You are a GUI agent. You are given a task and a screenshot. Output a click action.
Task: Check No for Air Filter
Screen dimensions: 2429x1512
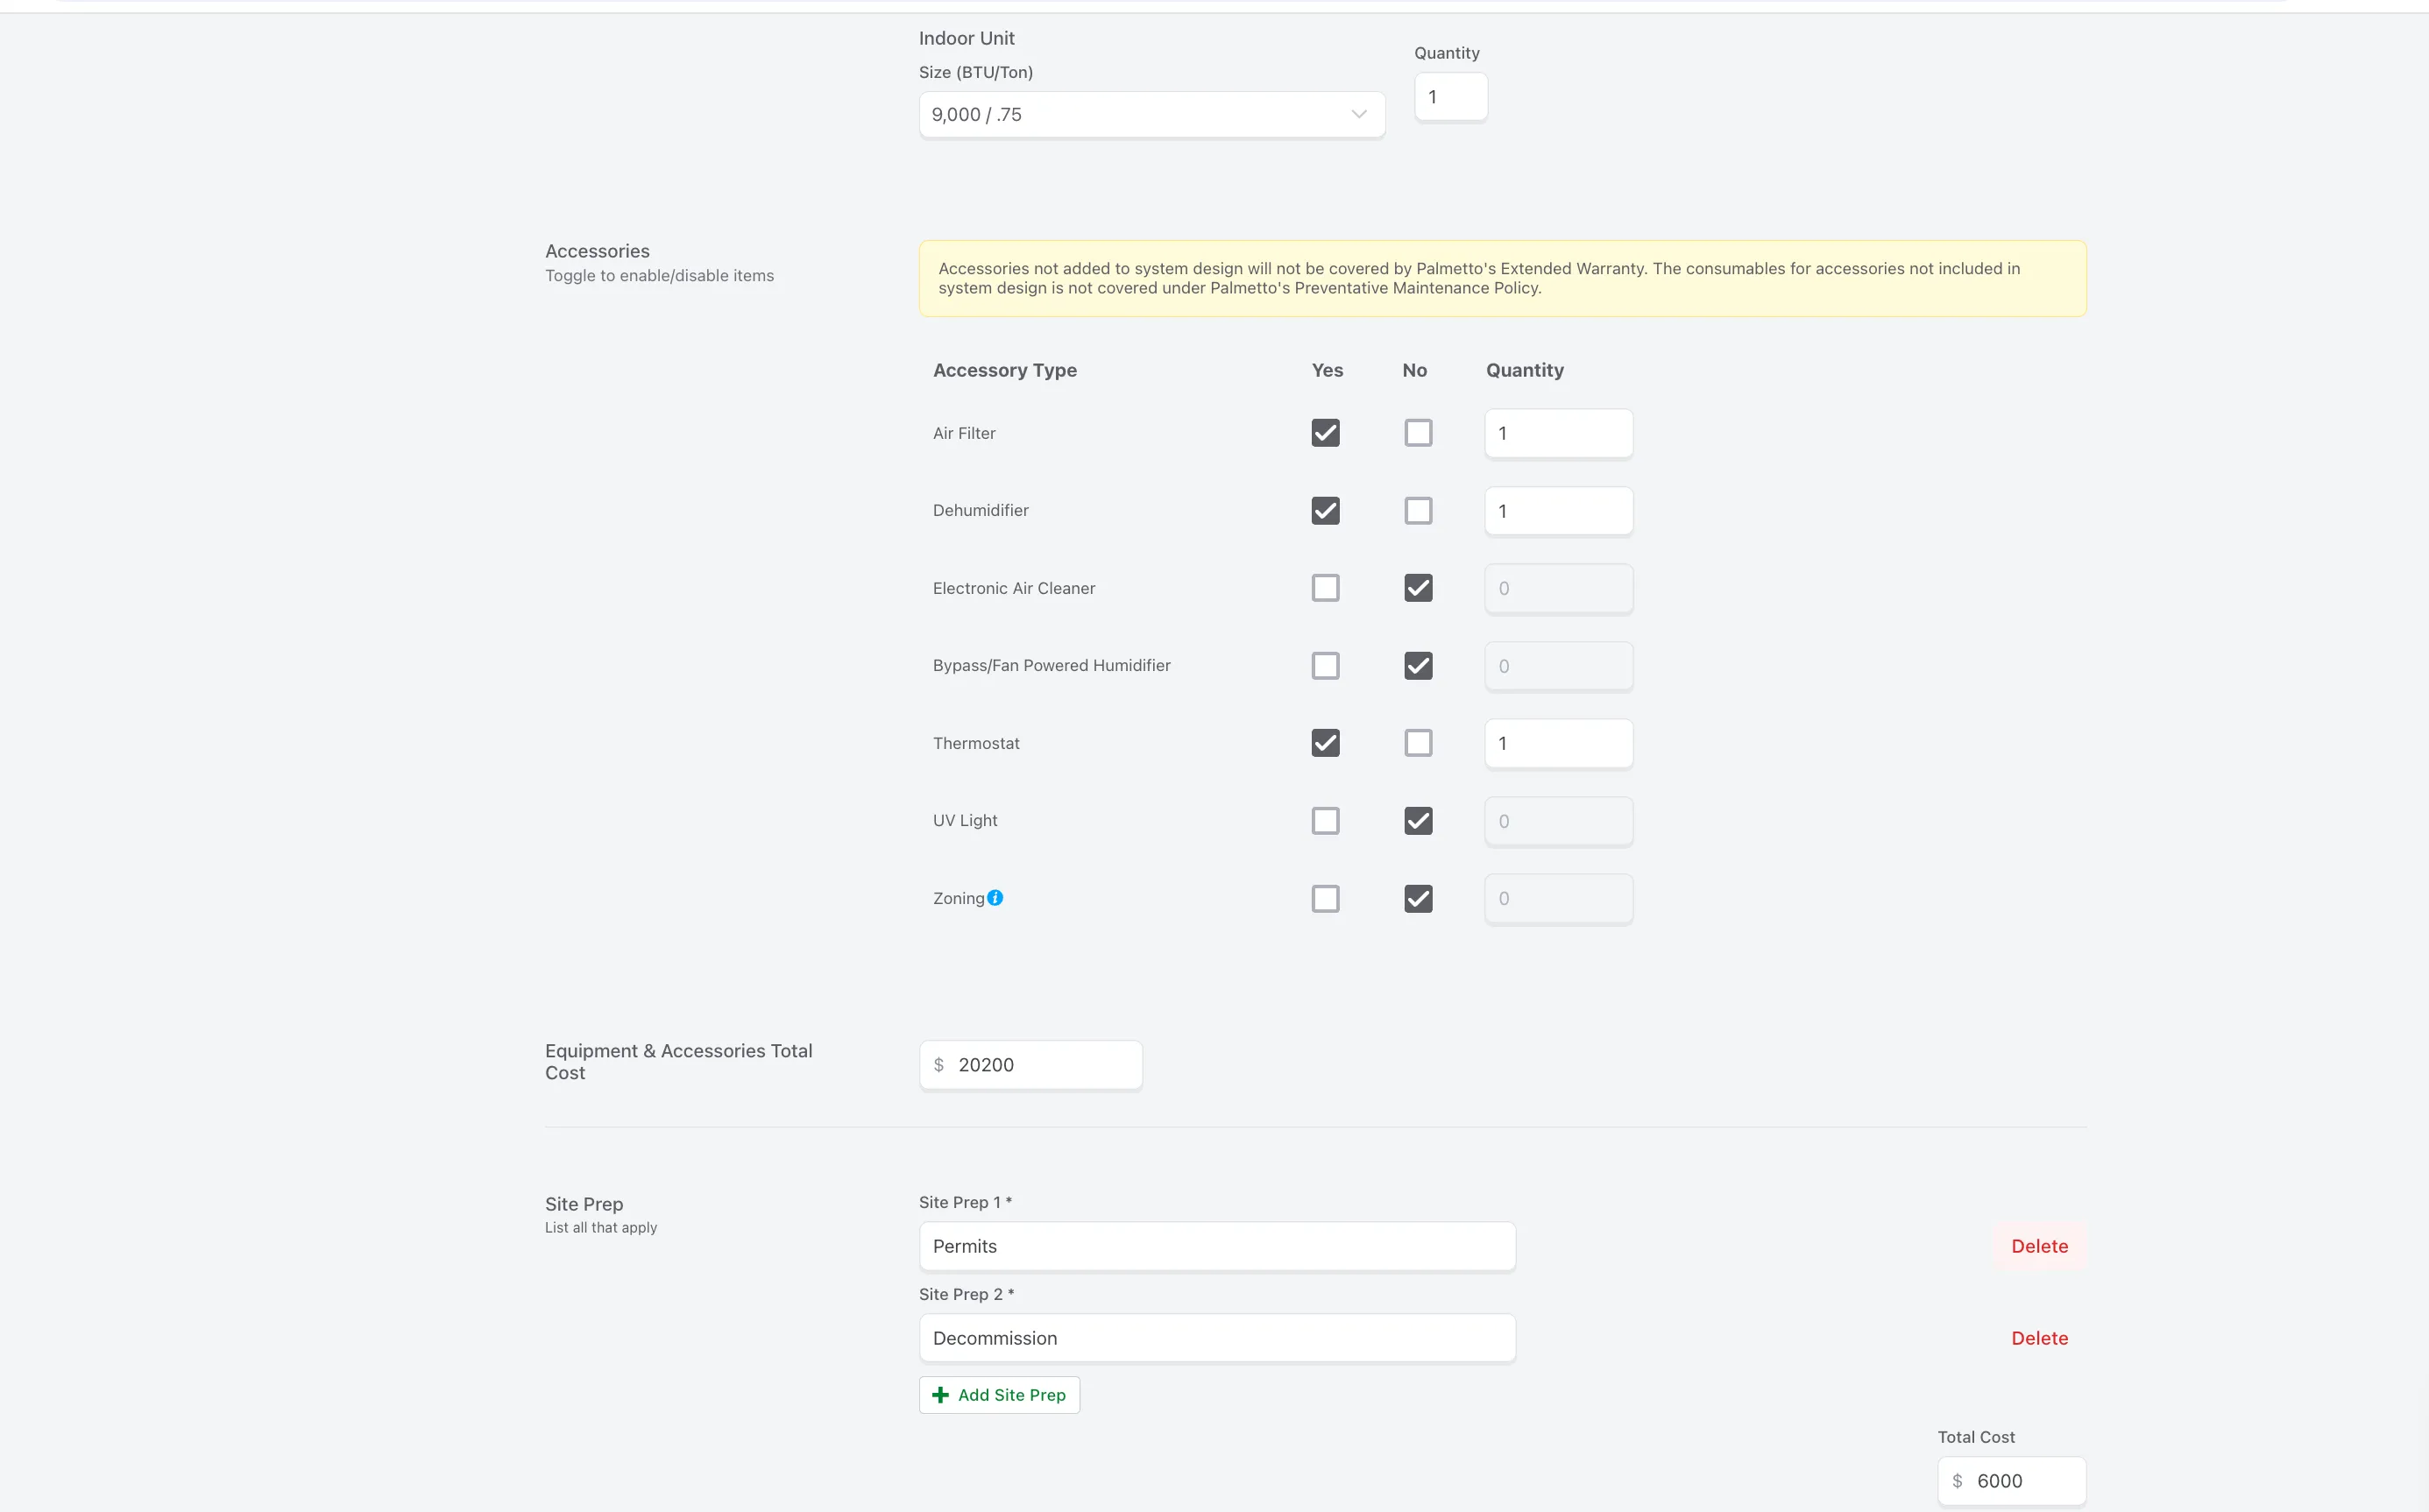pyautogui.click(x=1418, y=433)
